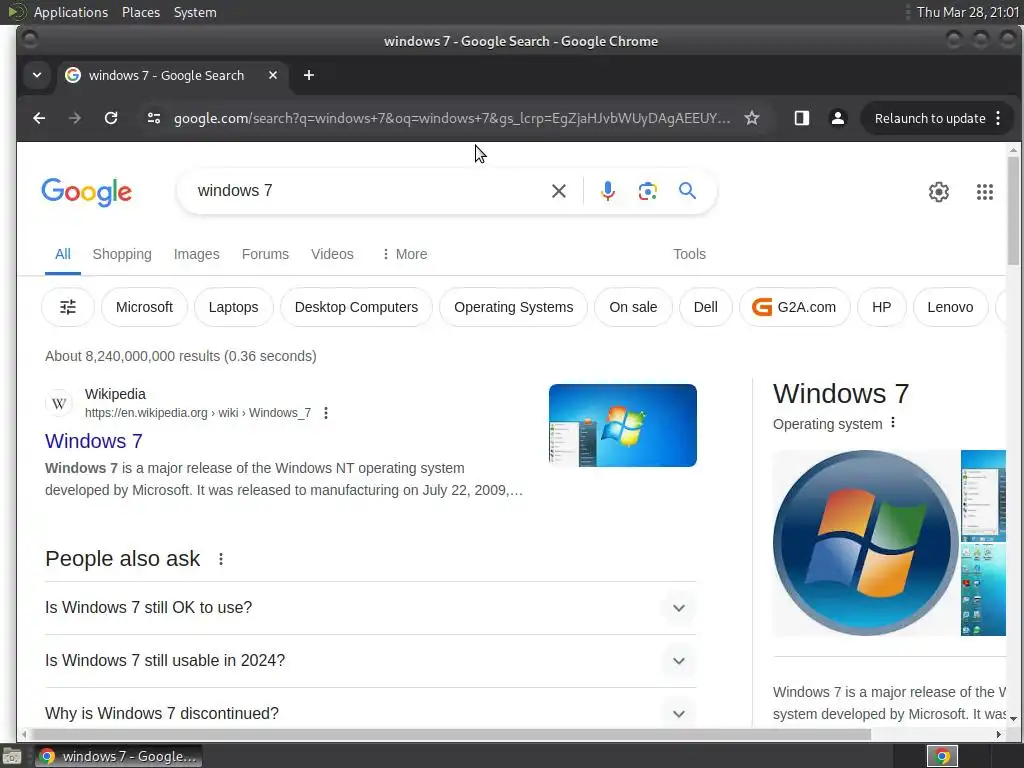Open Google quick settings gear

tap(938, 192)
